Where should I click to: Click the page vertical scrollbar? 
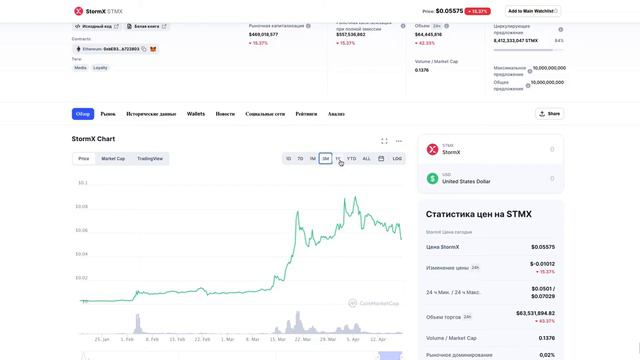pos(638,347)
